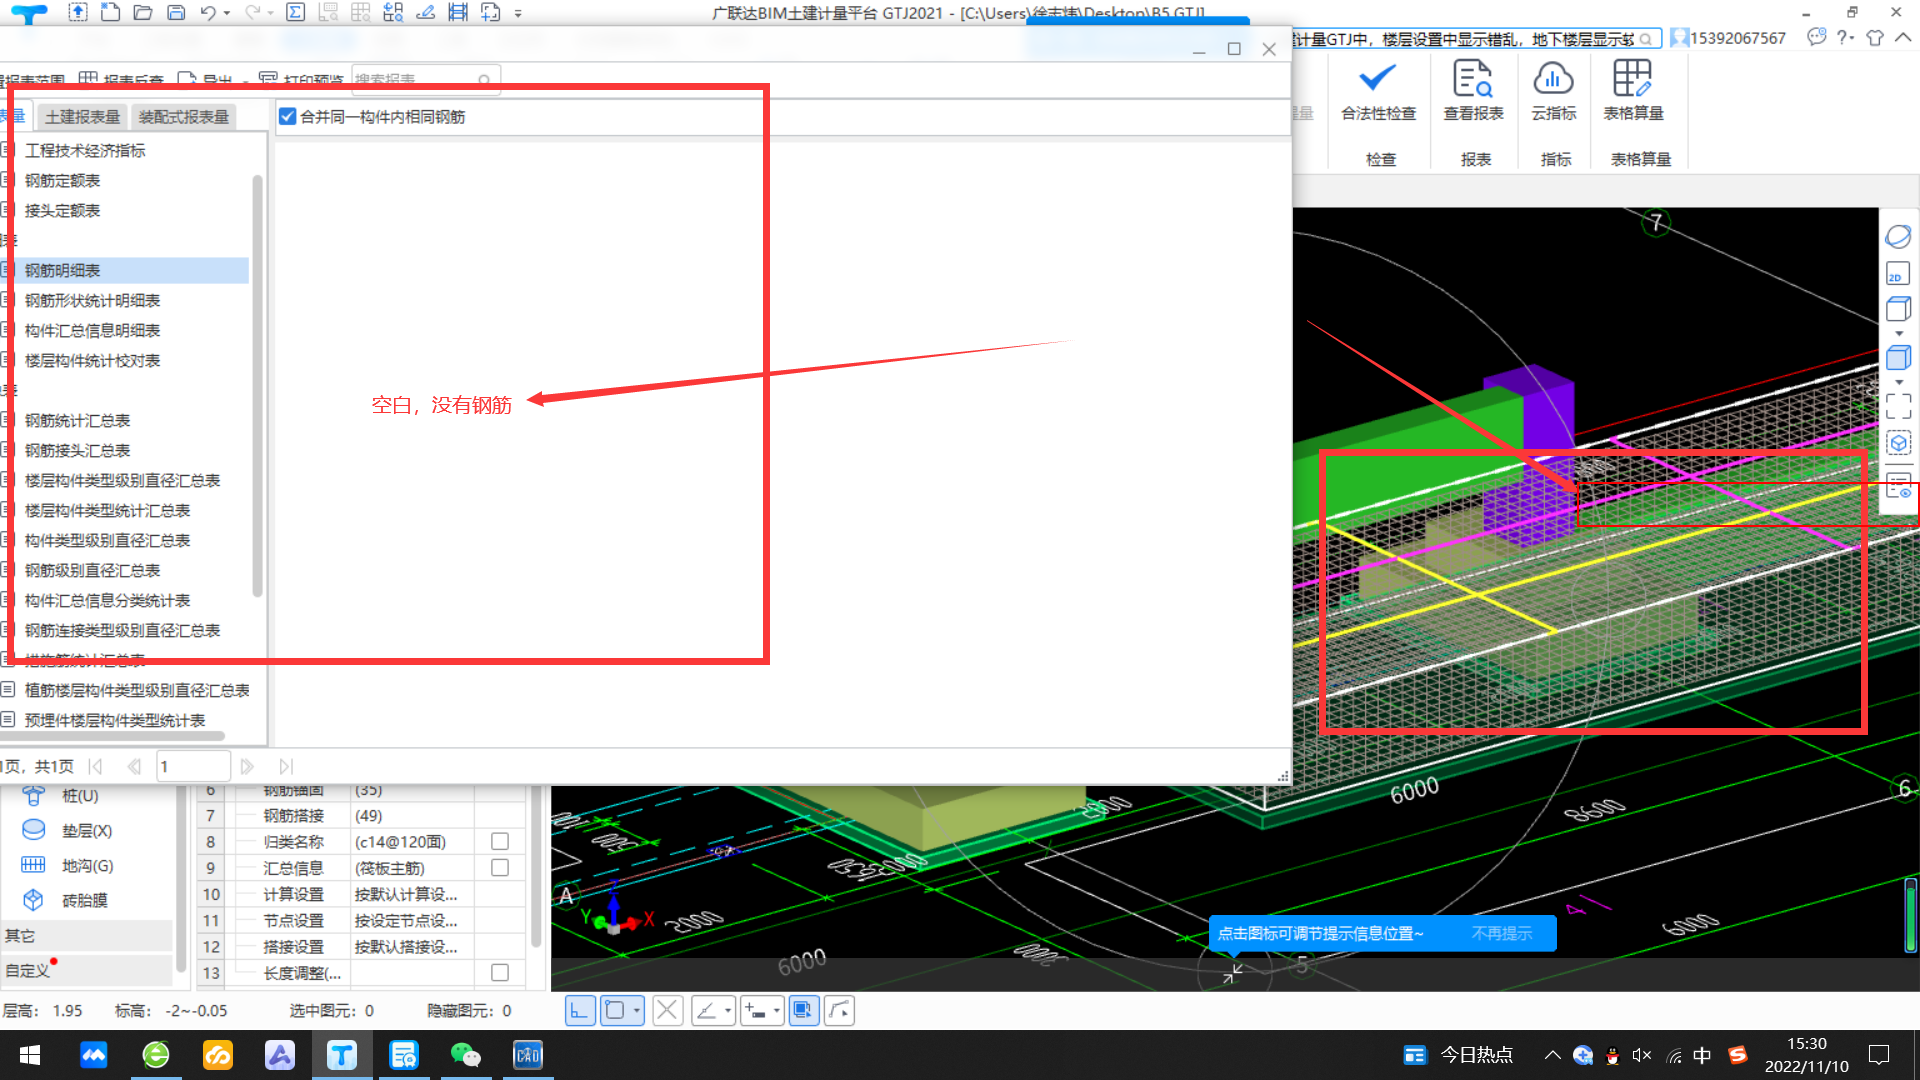
Task: Click the 砖胎膜 brick mold icon
Action: coord(33,900)
